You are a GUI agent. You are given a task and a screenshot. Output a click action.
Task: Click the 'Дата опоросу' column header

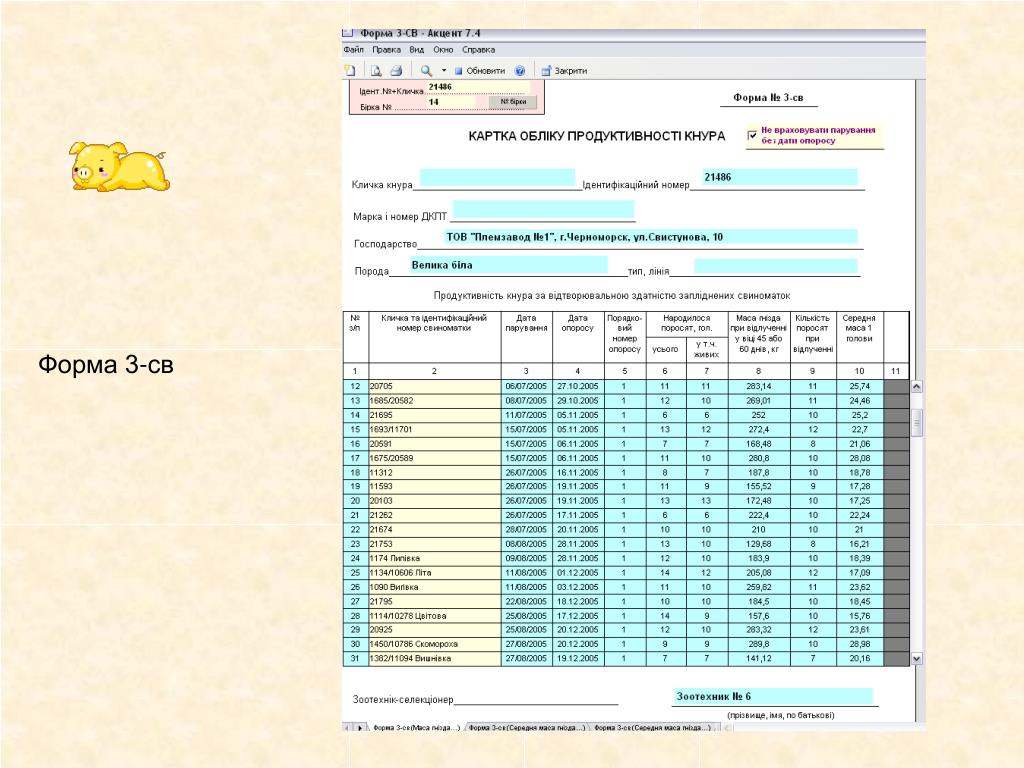(578, 336)
